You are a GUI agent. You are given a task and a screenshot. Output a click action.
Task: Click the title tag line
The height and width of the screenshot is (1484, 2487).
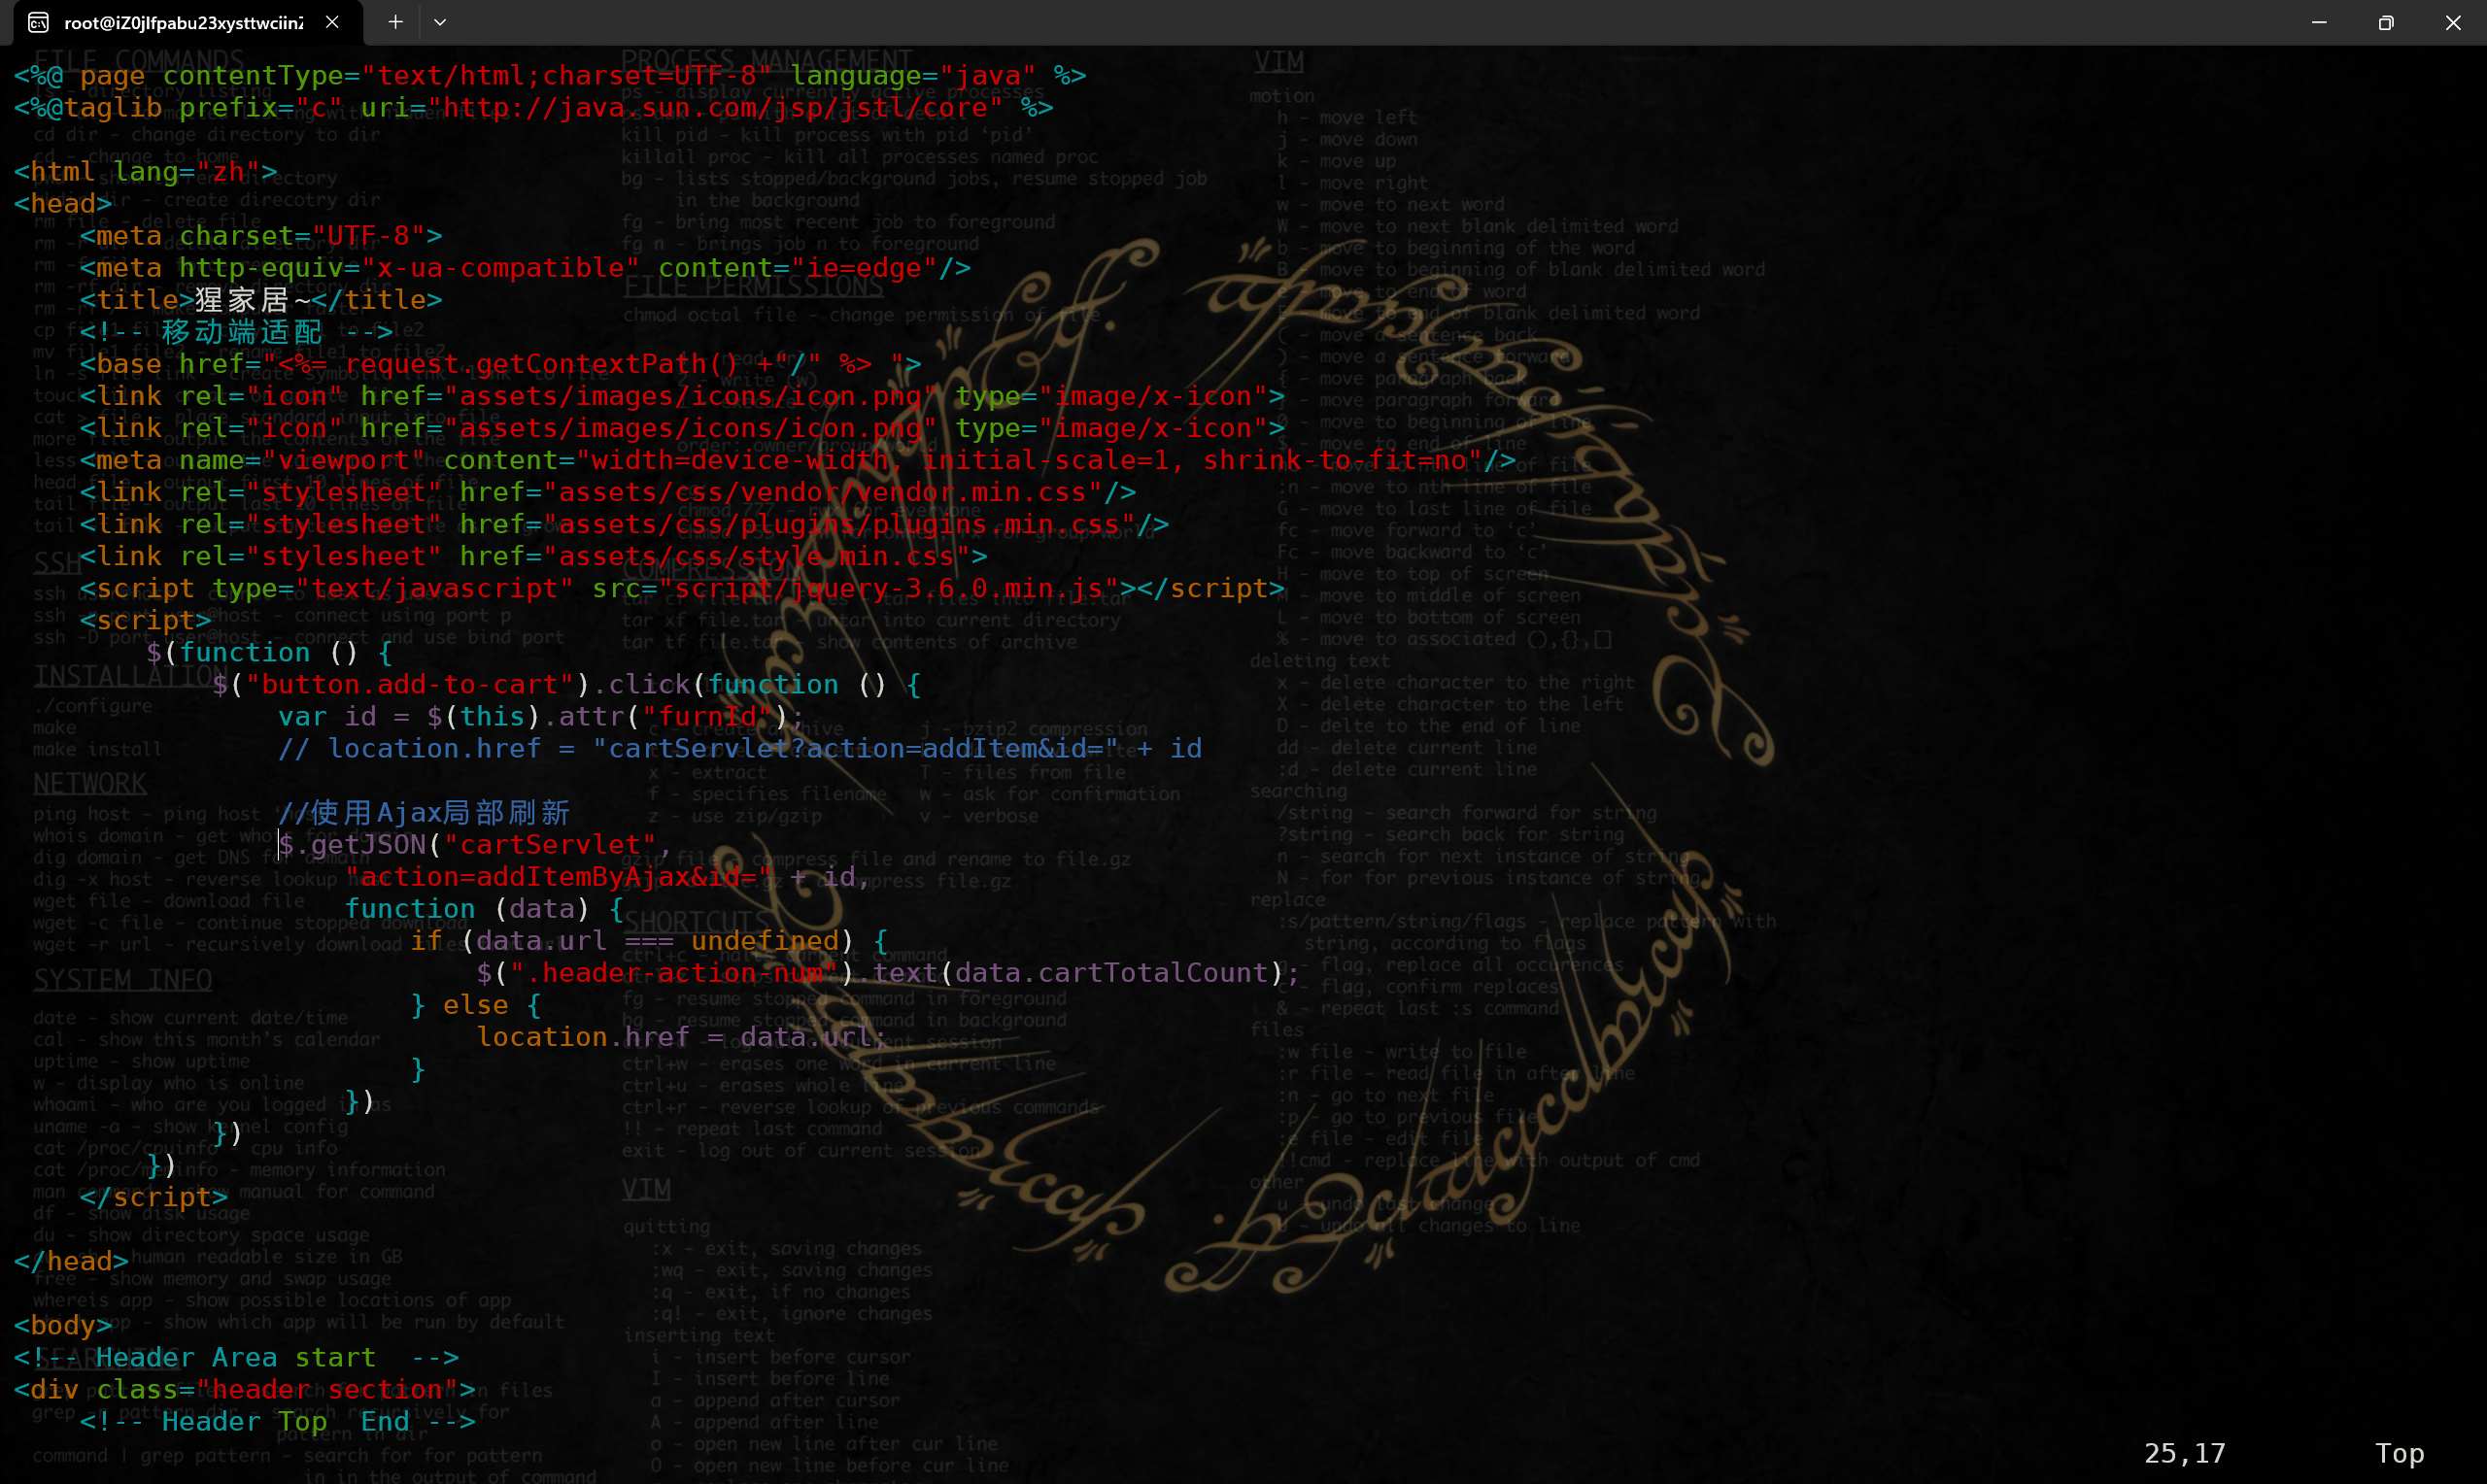pyautogui.click(x=260, y=300)
